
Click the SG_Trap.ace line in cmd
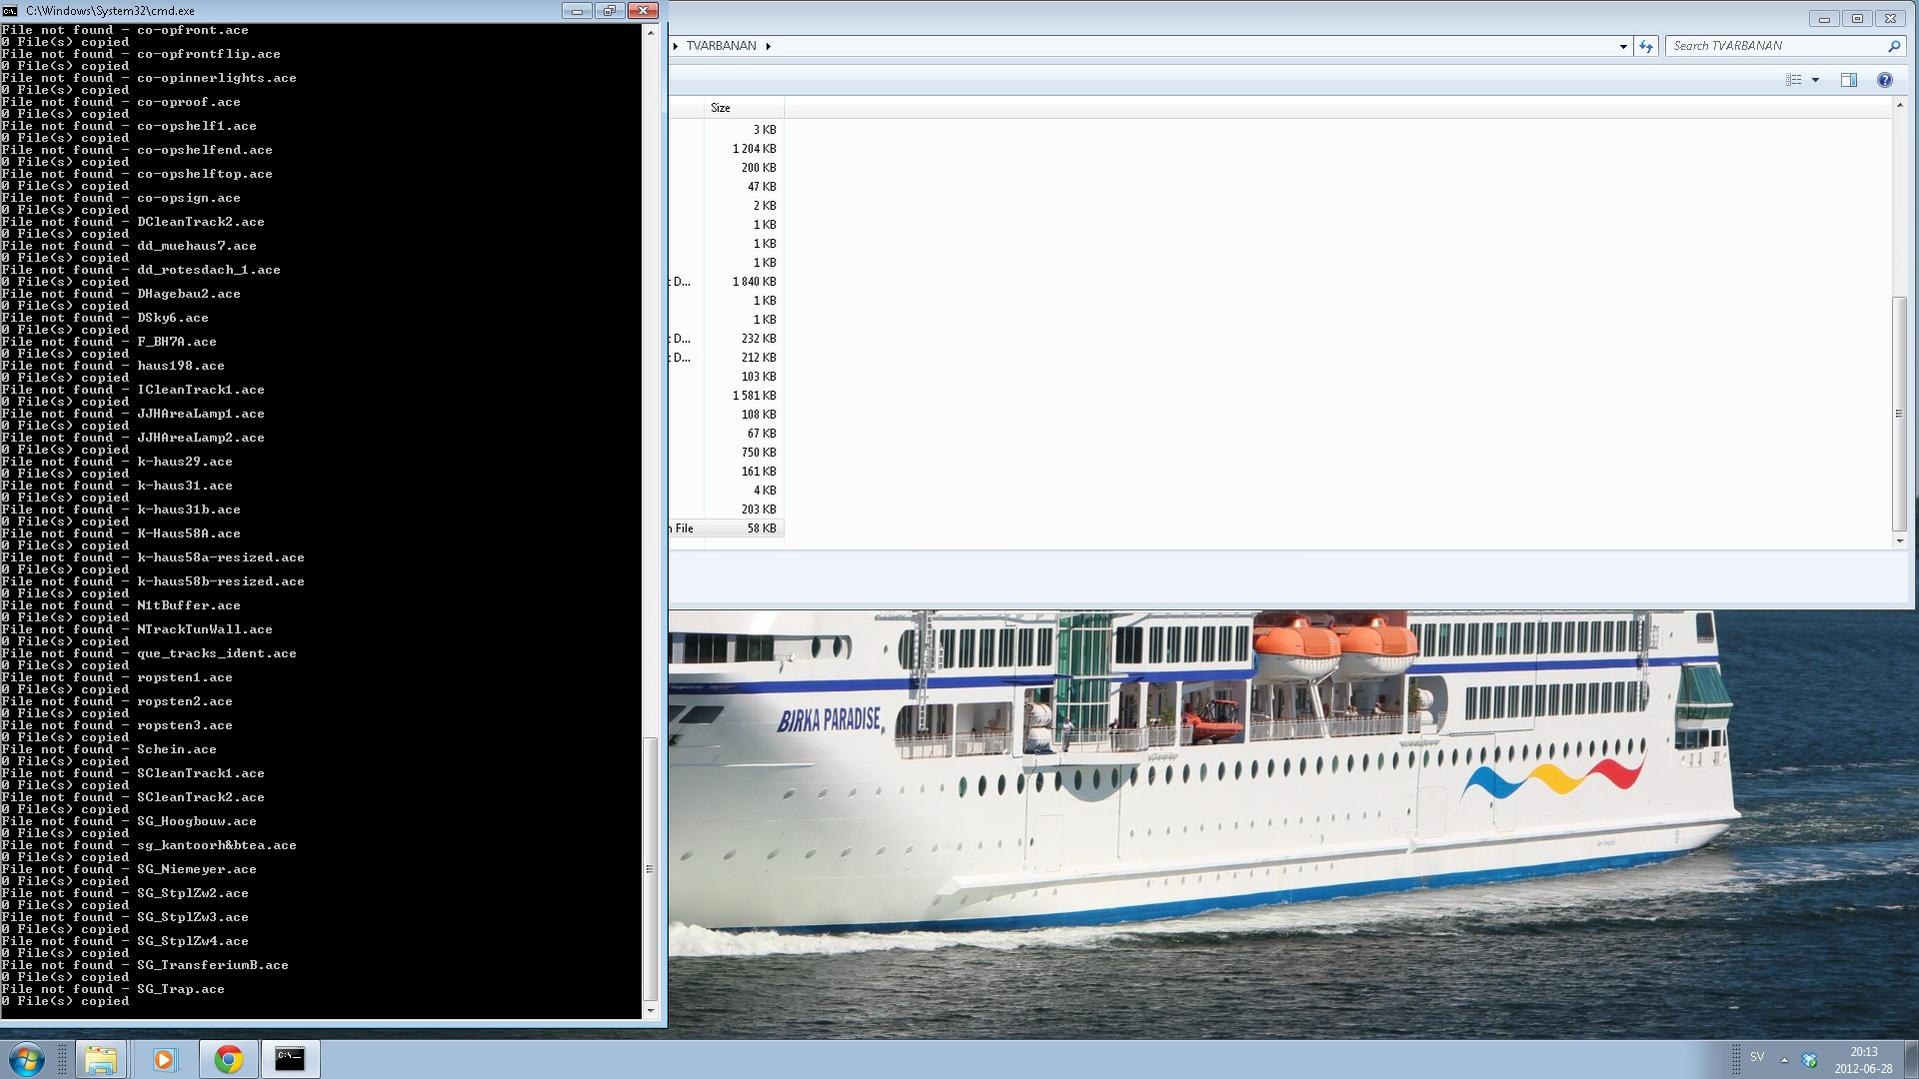pyautogui.click(x=113, y=990)
